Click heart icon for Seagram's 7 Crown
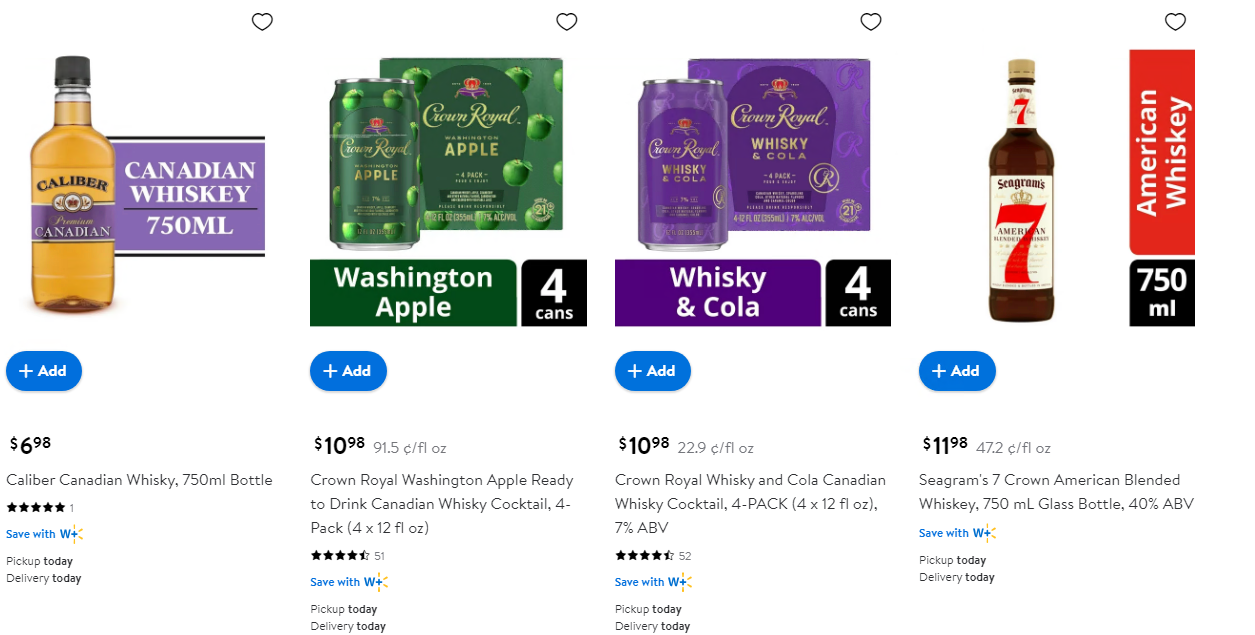The height and width of the screenshot is (635, 1255). click(1176, 22)
